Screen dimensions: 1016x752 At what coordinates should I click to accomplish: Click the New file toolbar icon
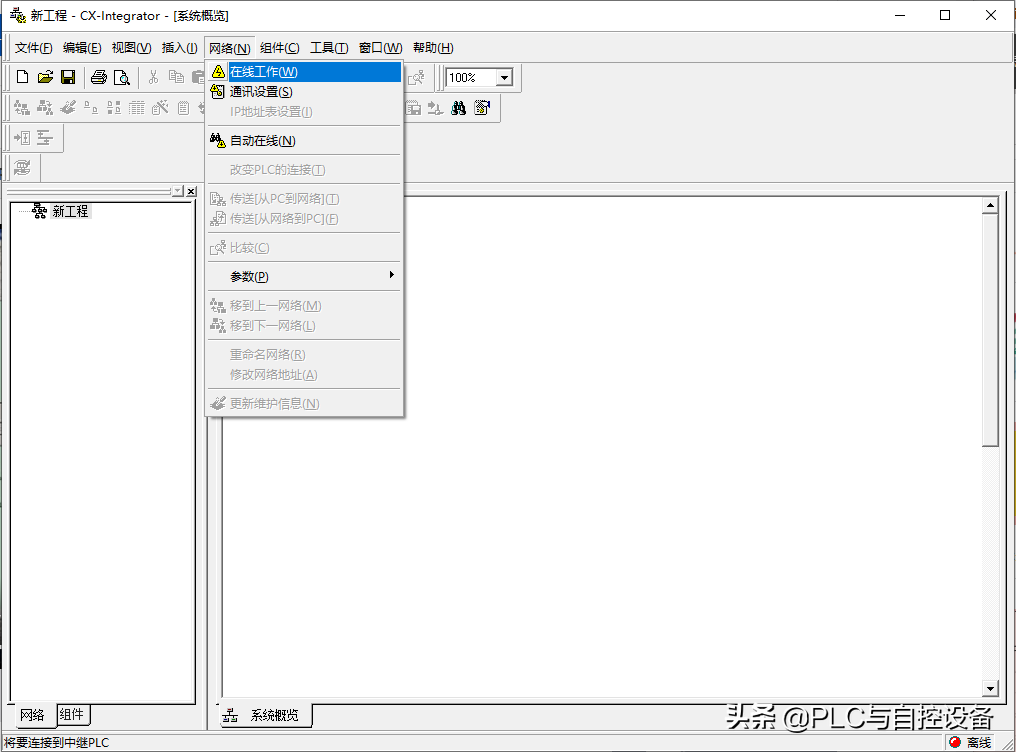coord(22,77)
